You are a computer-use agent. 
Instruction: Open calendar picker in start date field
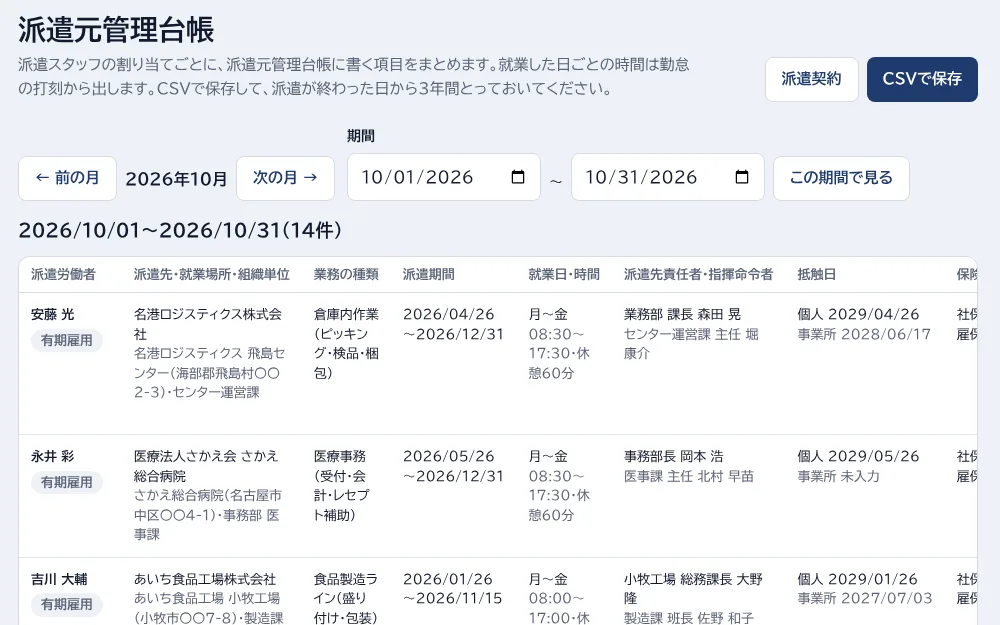click(x=518, y=177)
